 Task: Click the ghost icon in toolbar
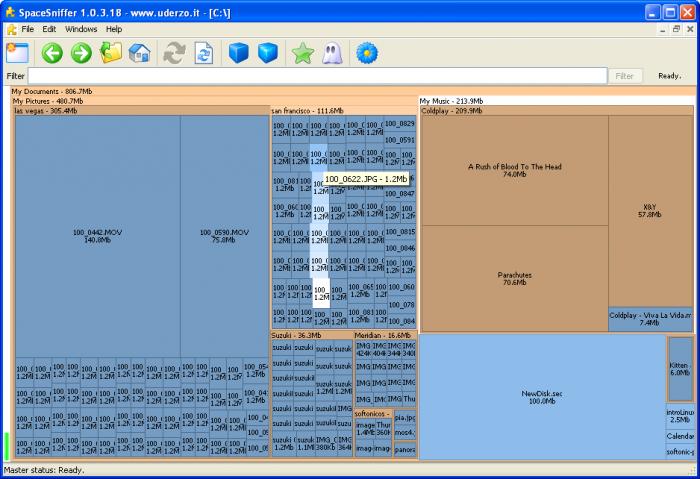[x=332, y=53]
